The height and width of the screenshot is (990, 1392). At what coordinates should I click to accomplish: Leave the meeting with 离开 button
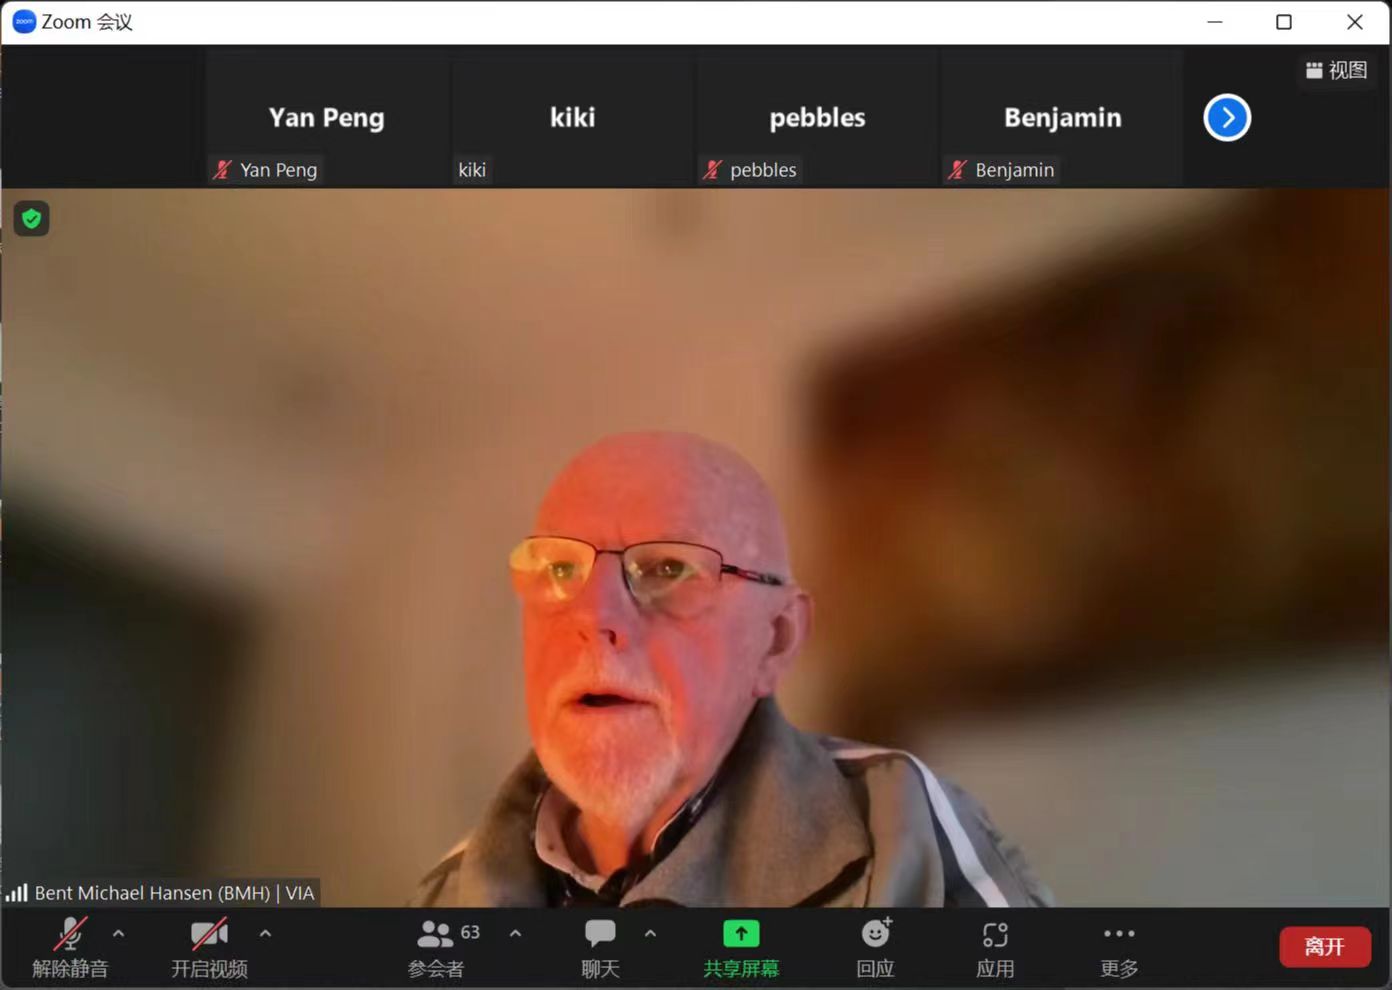pos(1325,946)
